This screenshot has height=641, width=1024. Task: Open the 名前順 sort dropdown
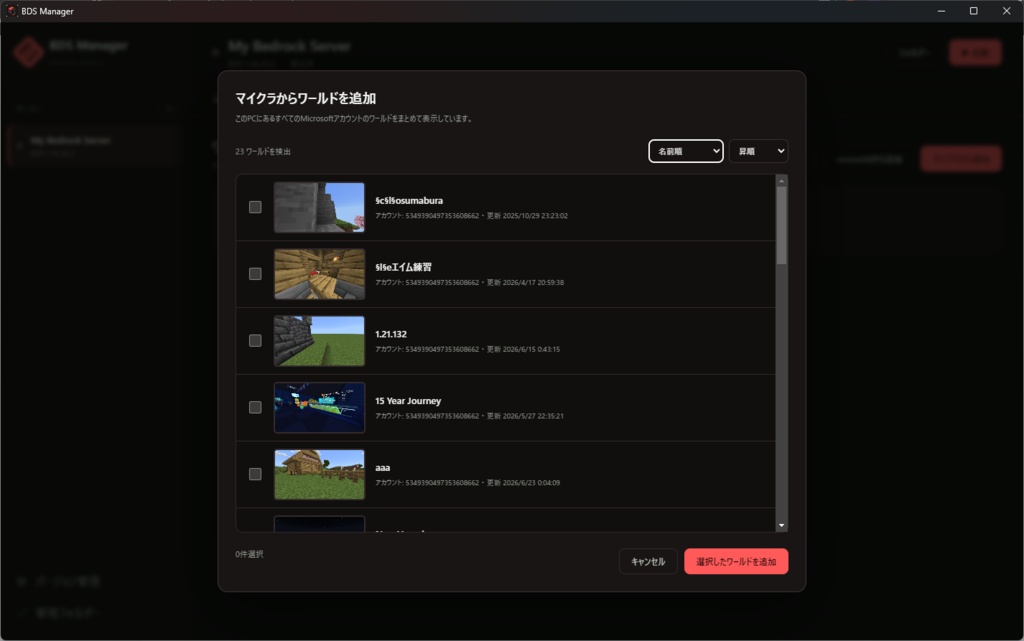(686, 151)
